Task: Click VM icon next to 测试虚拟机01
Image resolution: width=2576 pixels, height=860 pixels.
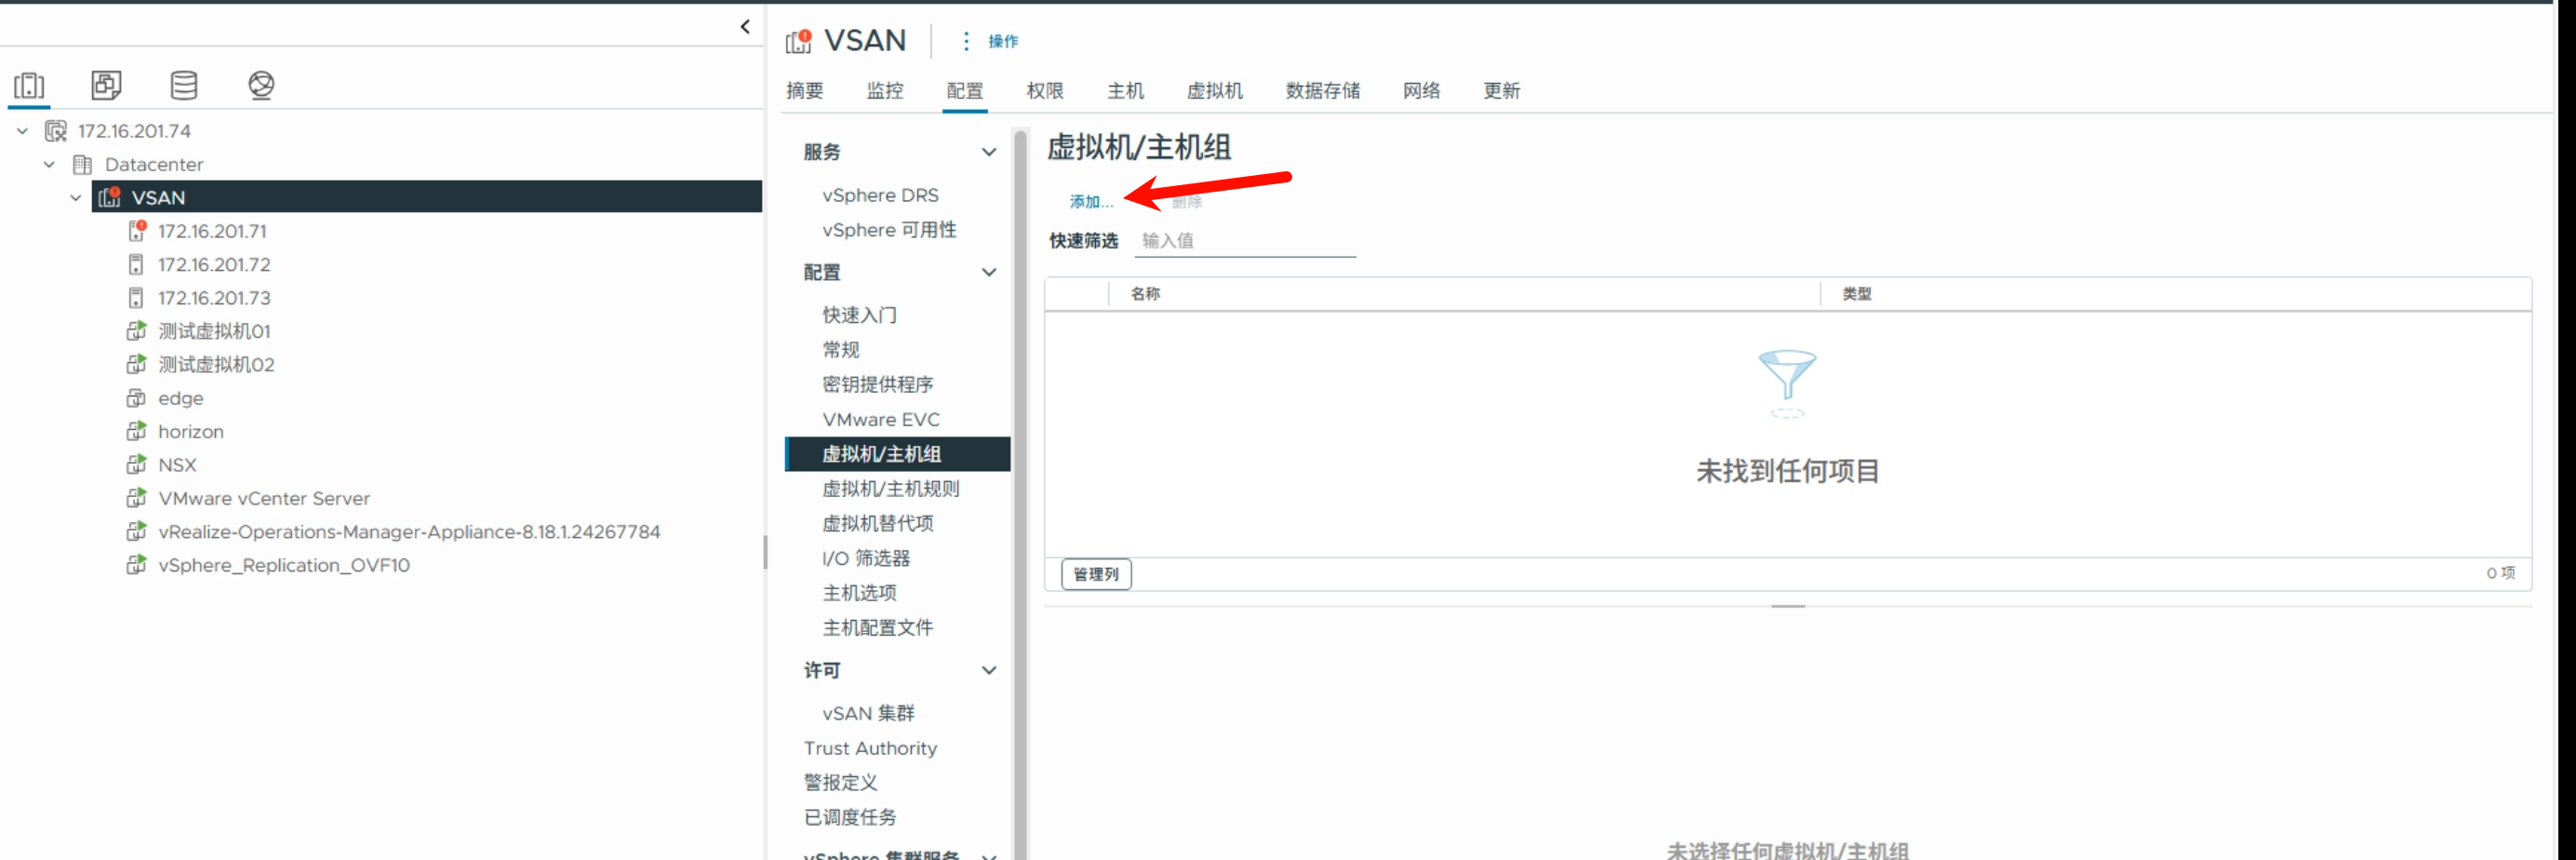Action: click(136, 331)
